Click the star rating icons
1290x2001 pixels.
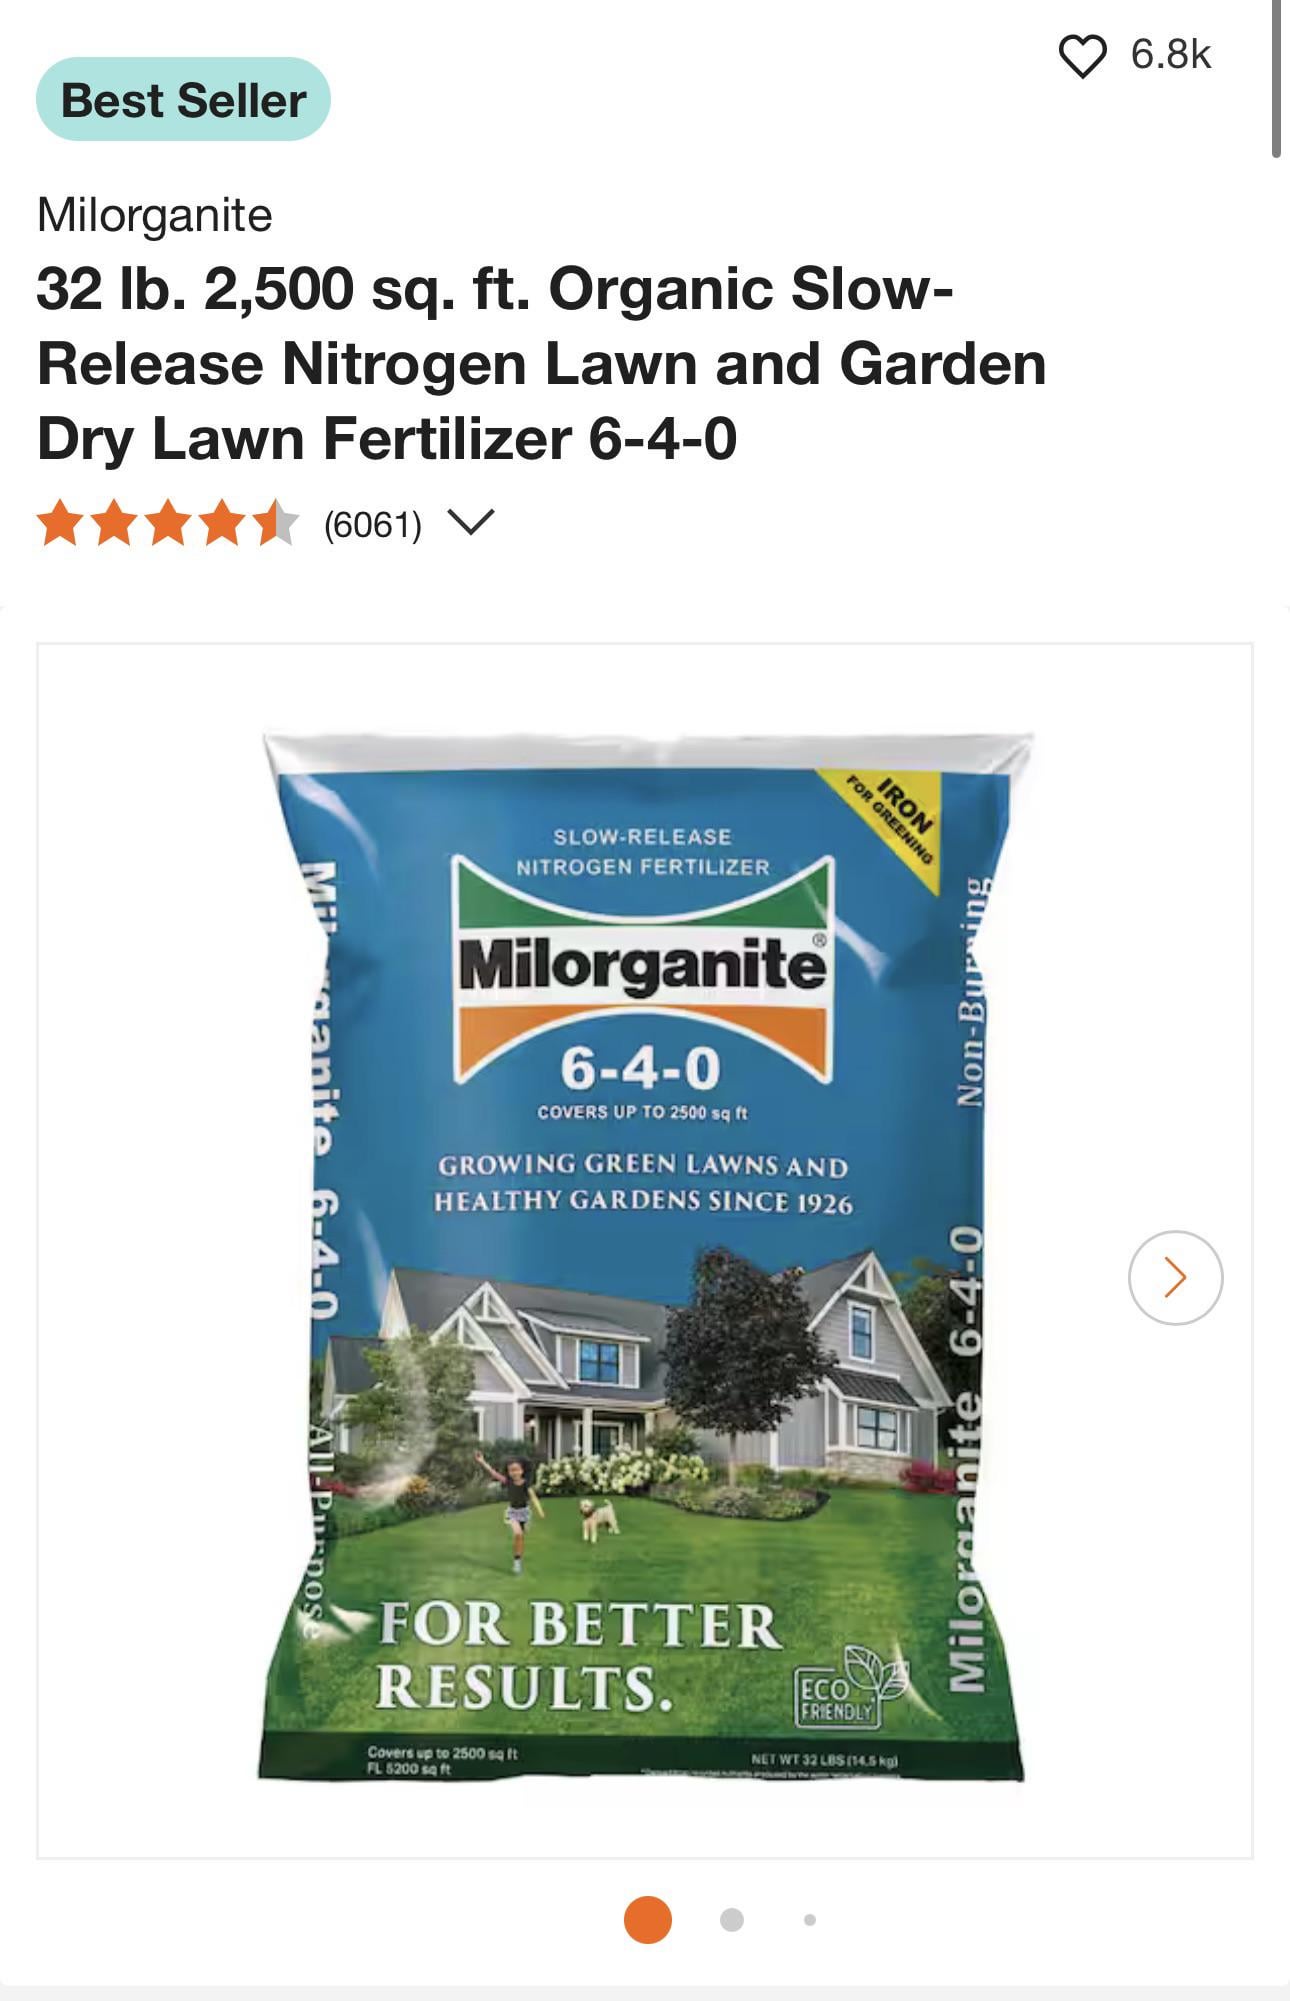[167, 524]
